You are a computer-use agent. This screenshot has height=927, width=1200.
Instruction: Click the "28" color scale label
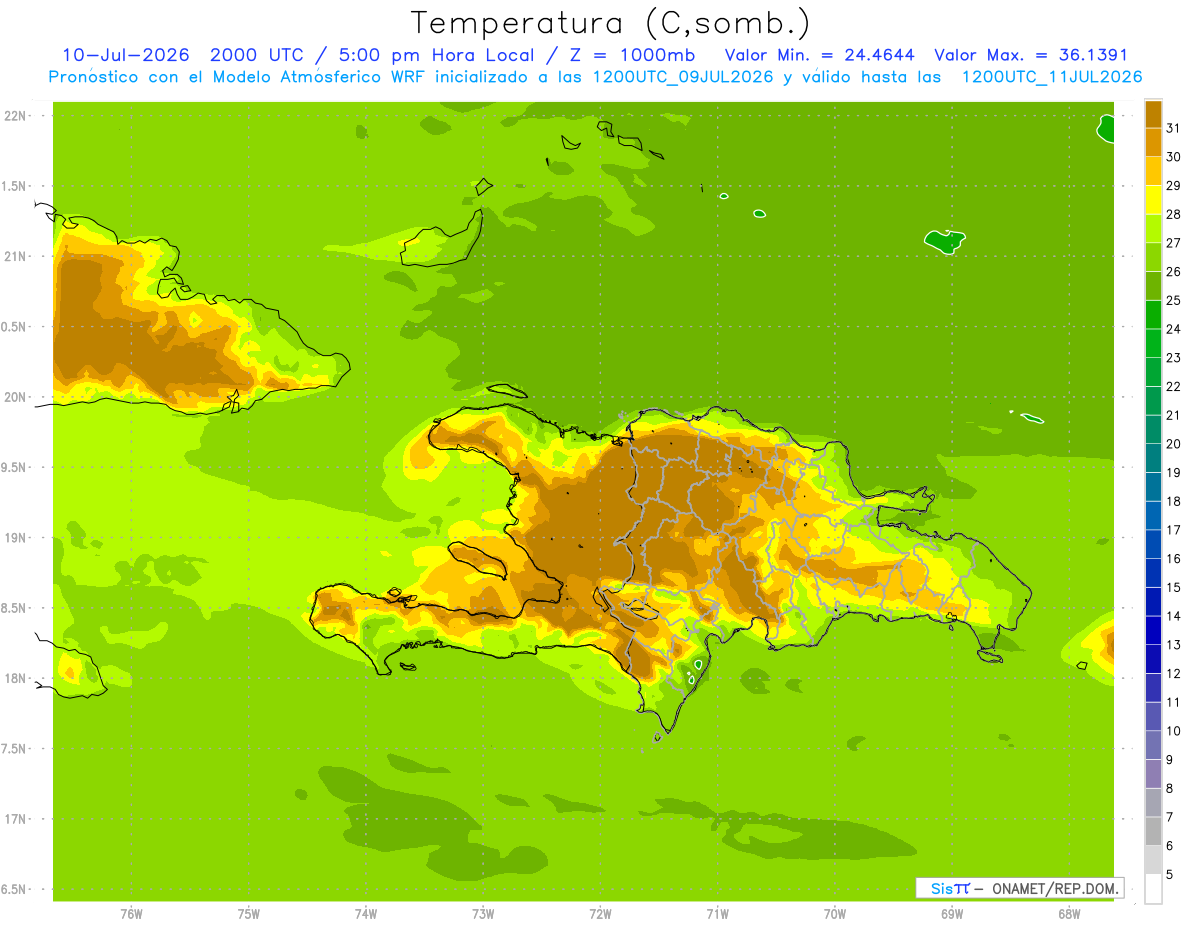(x=1173, y=214)
